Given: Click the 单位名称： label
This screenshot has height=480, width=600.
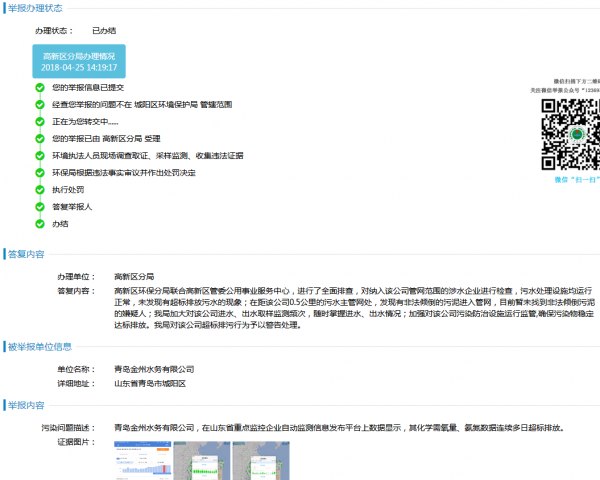Looking at the screenshot, I should tap(76, 369).
